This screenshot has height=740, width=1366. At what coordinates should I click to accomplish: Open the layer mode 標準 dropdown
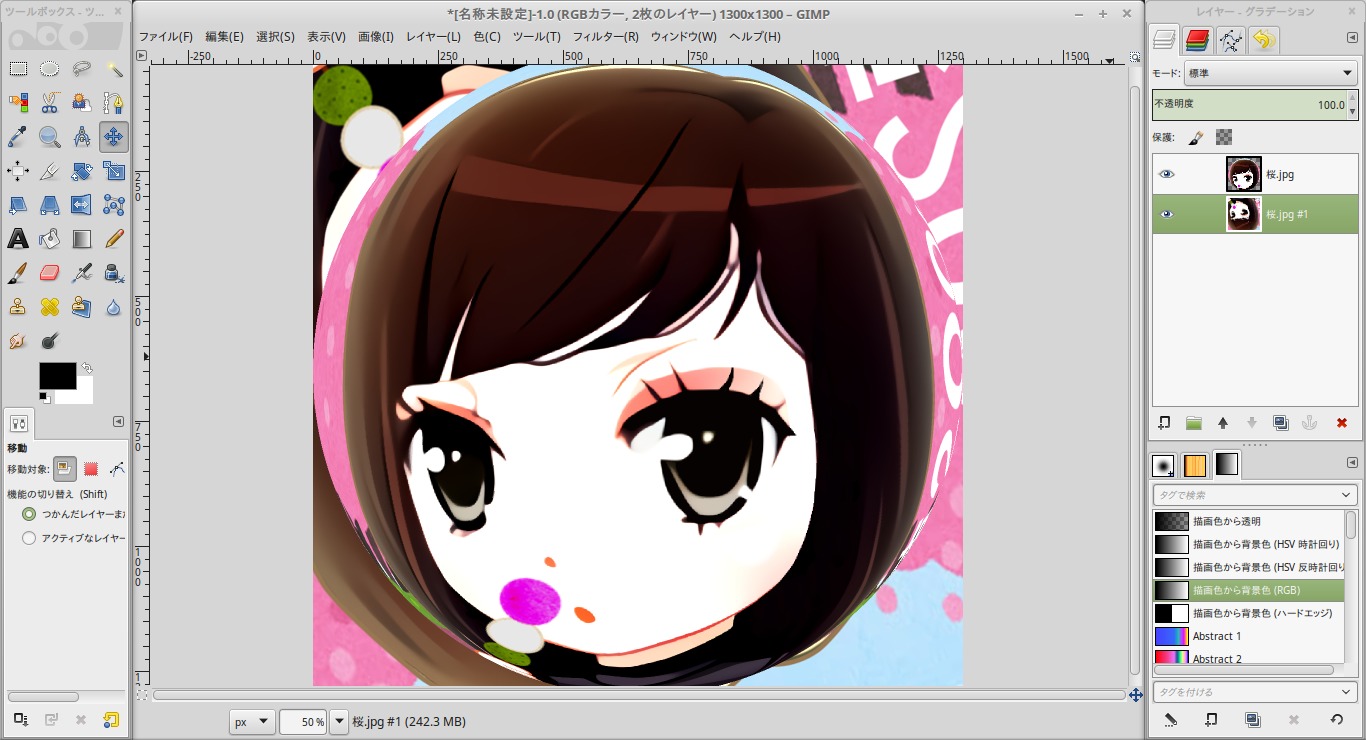[x=1270, y=74]
